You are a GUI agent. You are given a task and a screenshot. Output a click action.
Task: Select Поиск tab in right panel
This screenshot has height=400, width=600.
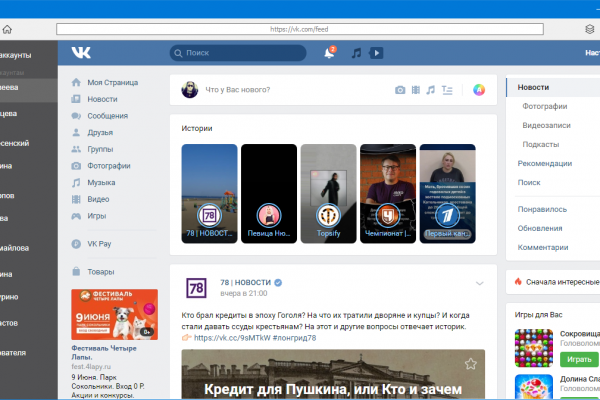coord(529,183)
